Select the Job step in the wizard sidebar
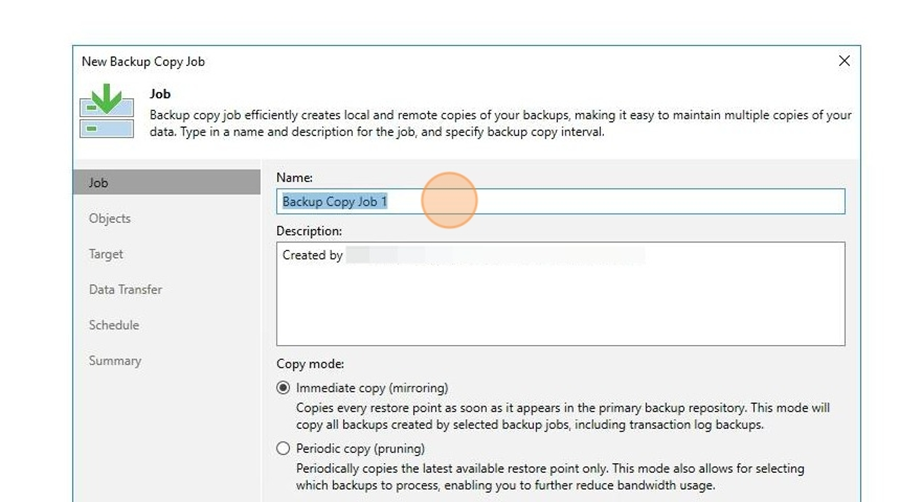This screenshot has height=502, width=900. coord(166,182)
